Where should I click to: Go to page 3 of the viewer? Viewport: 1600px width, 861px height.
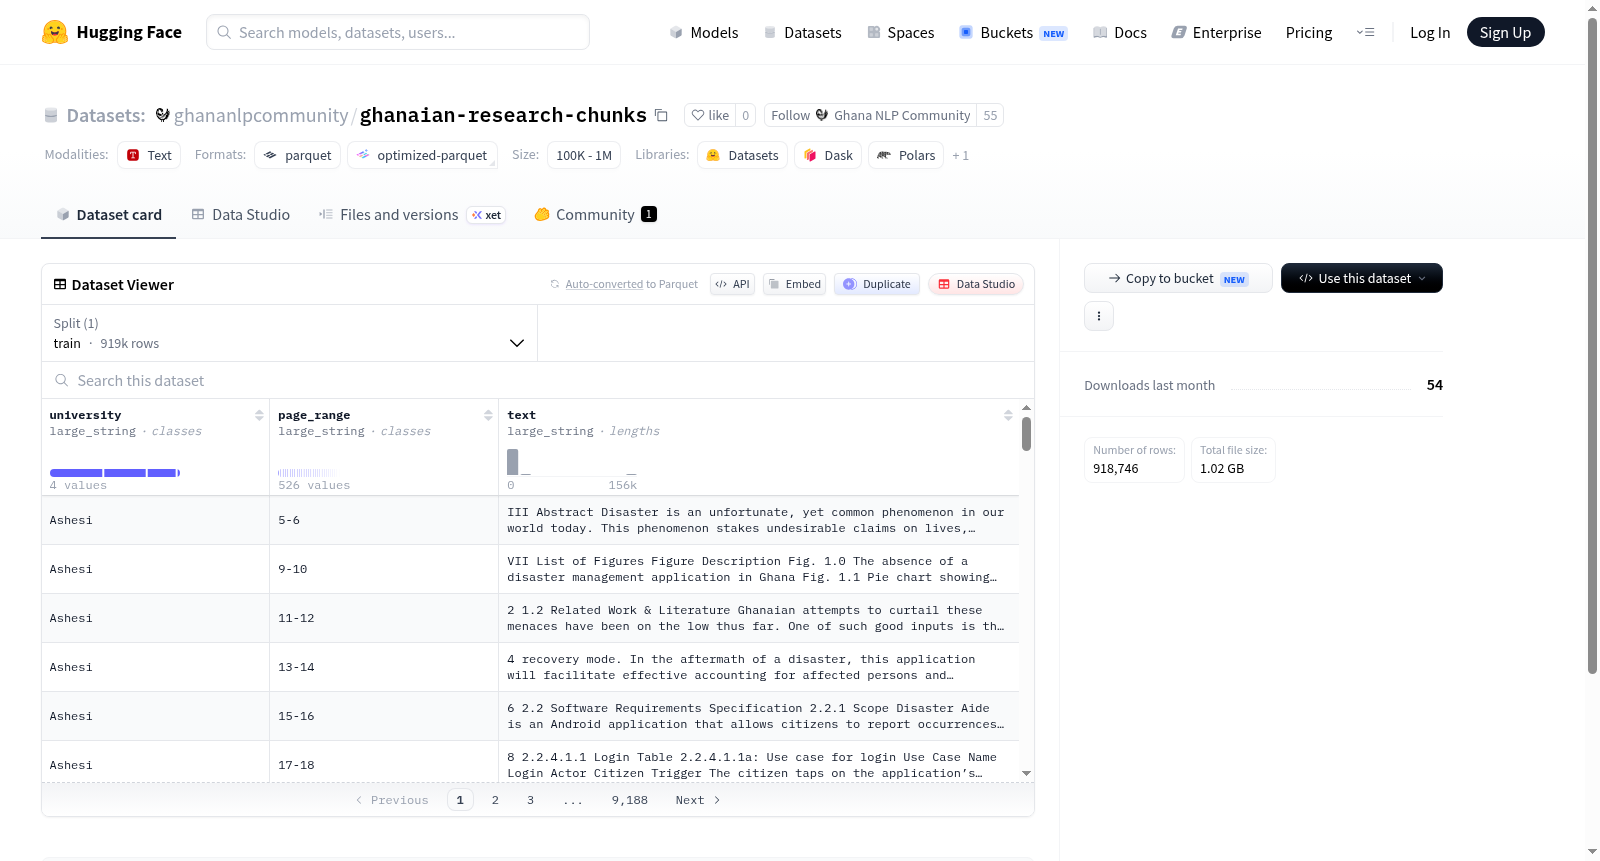point(530,800)
